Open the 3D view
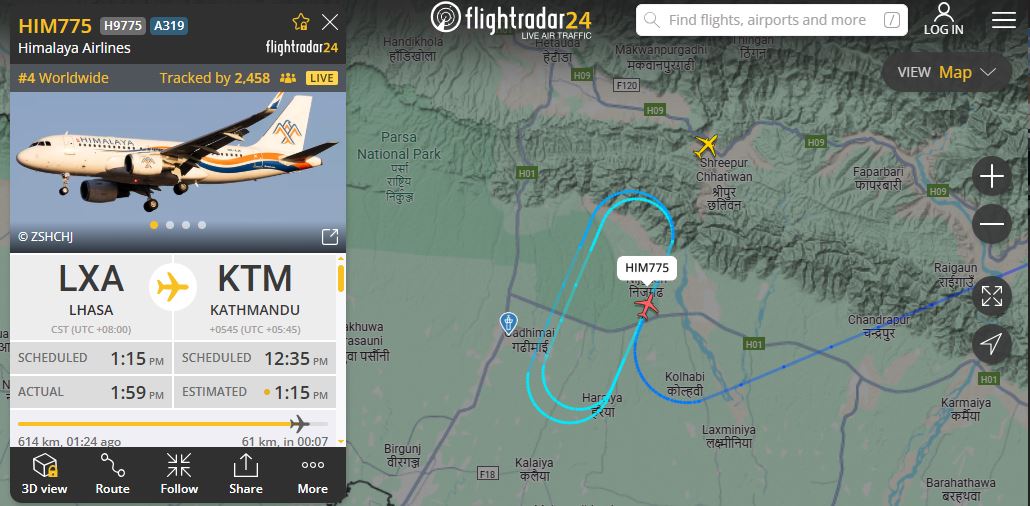Image resolution: width=1030 pixels, height=506 pixels. tap(45, 473)
